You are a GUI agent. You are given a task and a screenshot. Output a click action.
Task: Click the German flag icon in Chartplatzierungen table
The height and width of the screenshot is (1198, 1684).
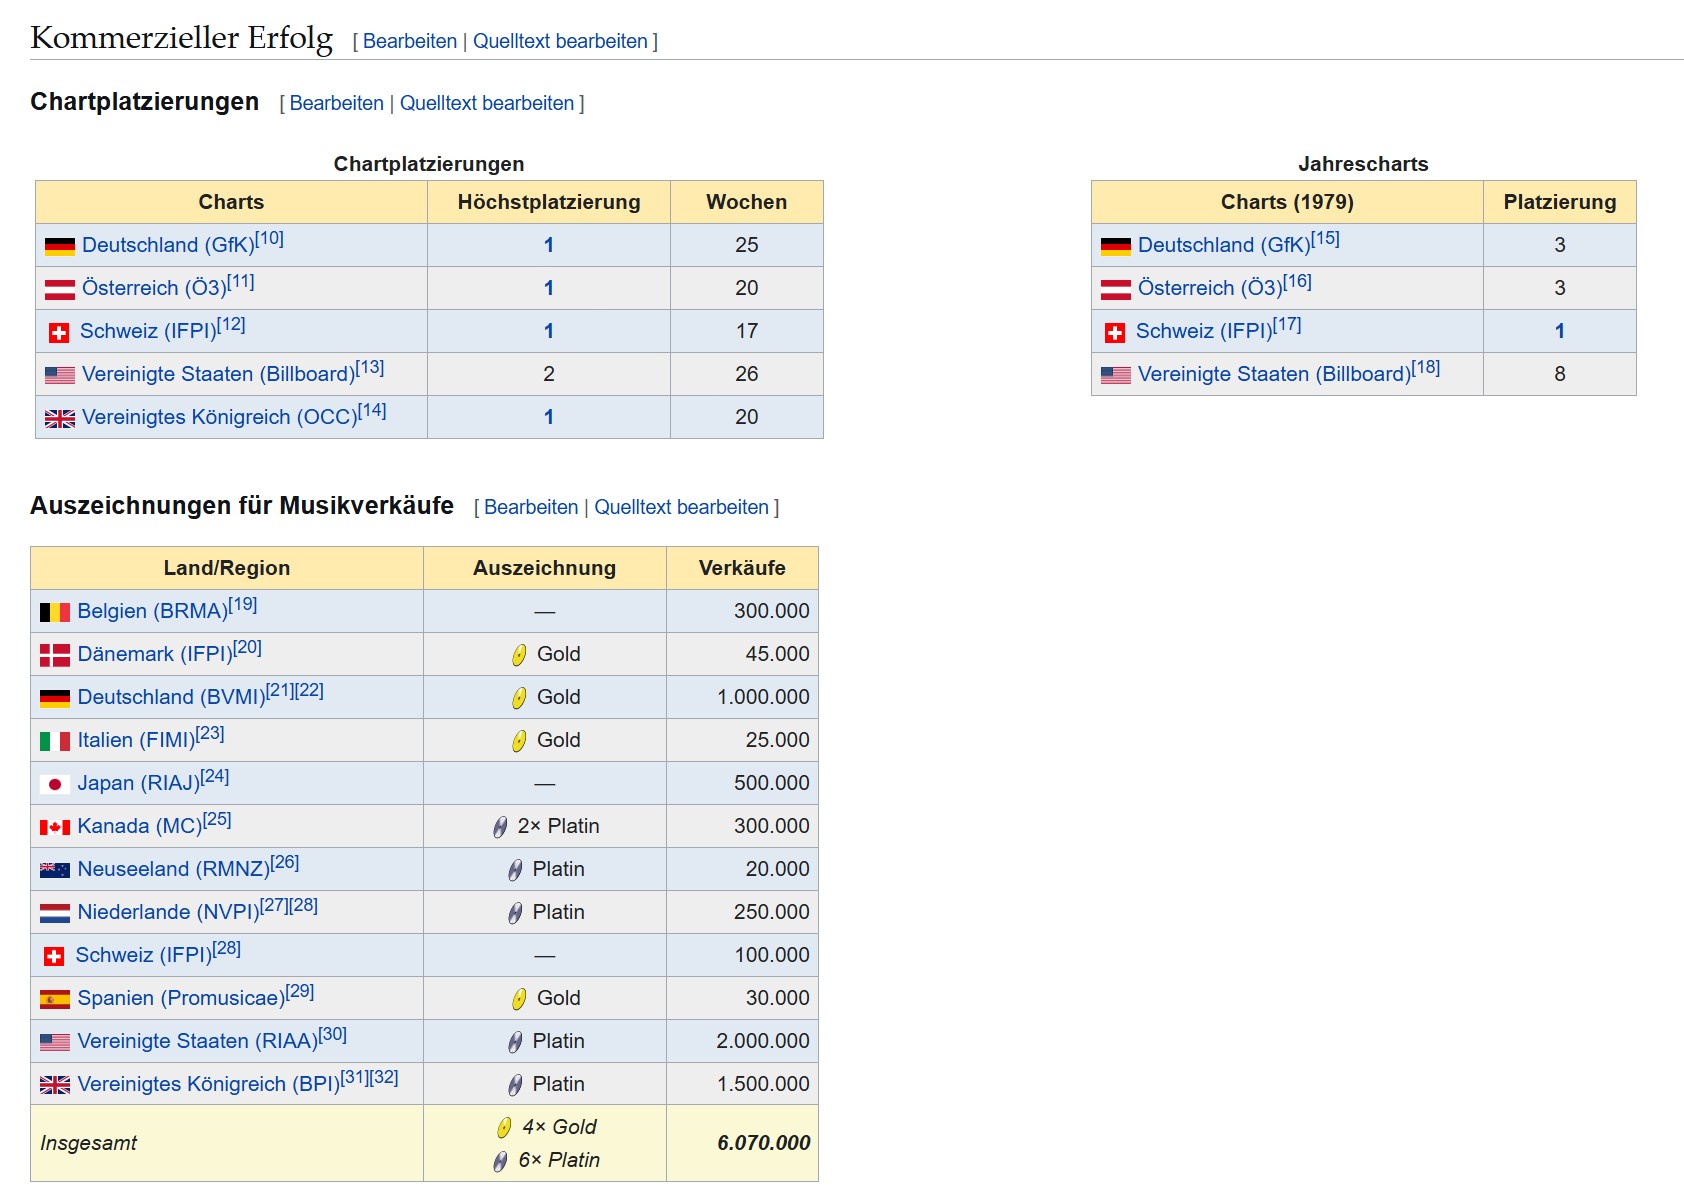pos(60,246)
